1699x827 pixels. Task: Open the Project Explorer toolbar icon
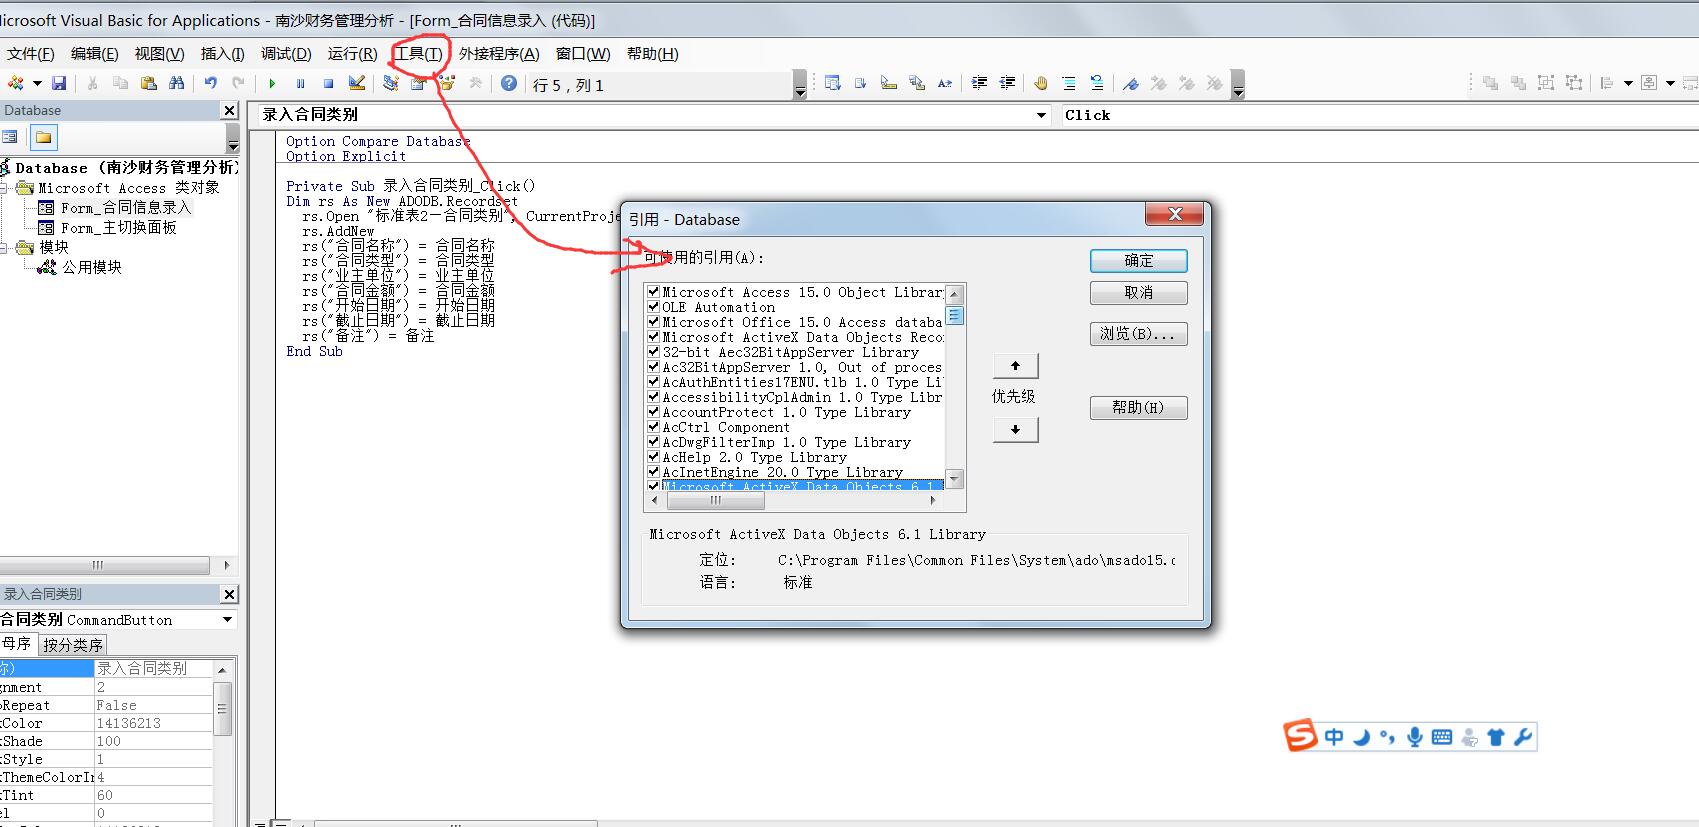coord(390,83)
